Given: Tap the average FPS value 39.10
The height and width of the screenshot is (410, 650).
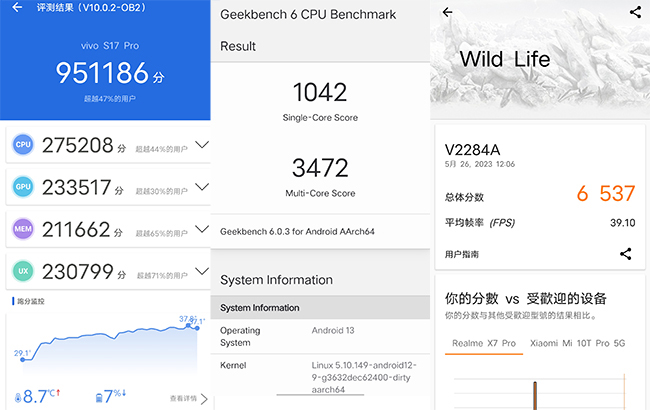Looking at the screenshot, I should tap(623, 223).
